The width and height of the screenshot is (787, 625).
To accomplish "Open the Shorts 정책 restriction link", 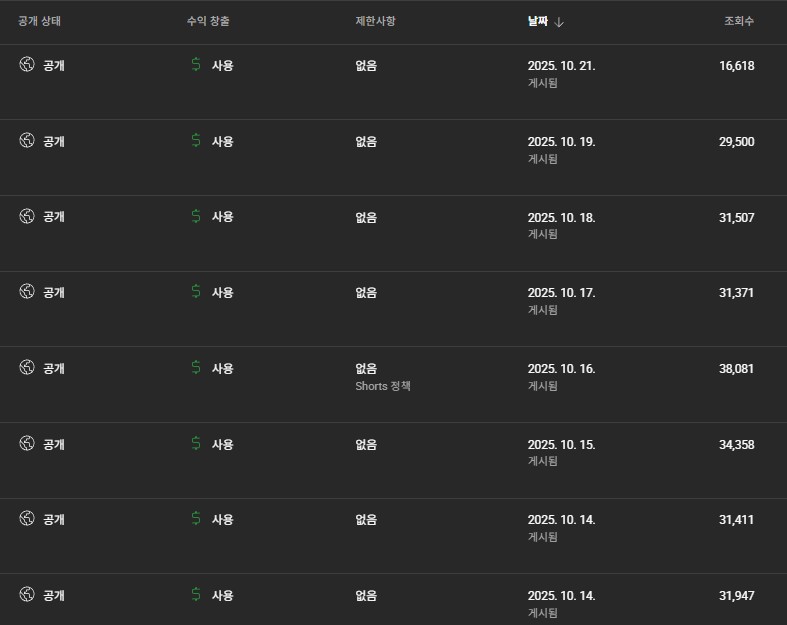I will [x=383, y=386].
